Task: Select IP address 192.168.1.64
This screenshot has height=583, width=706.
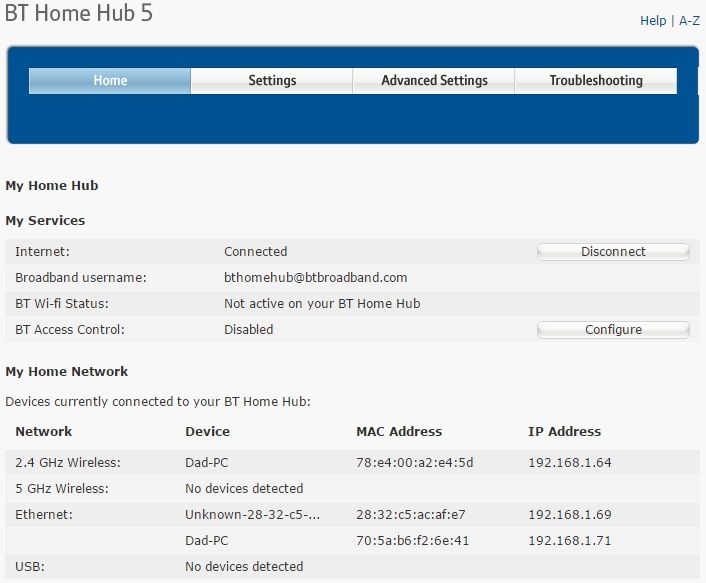Action: tap(570, 463)
